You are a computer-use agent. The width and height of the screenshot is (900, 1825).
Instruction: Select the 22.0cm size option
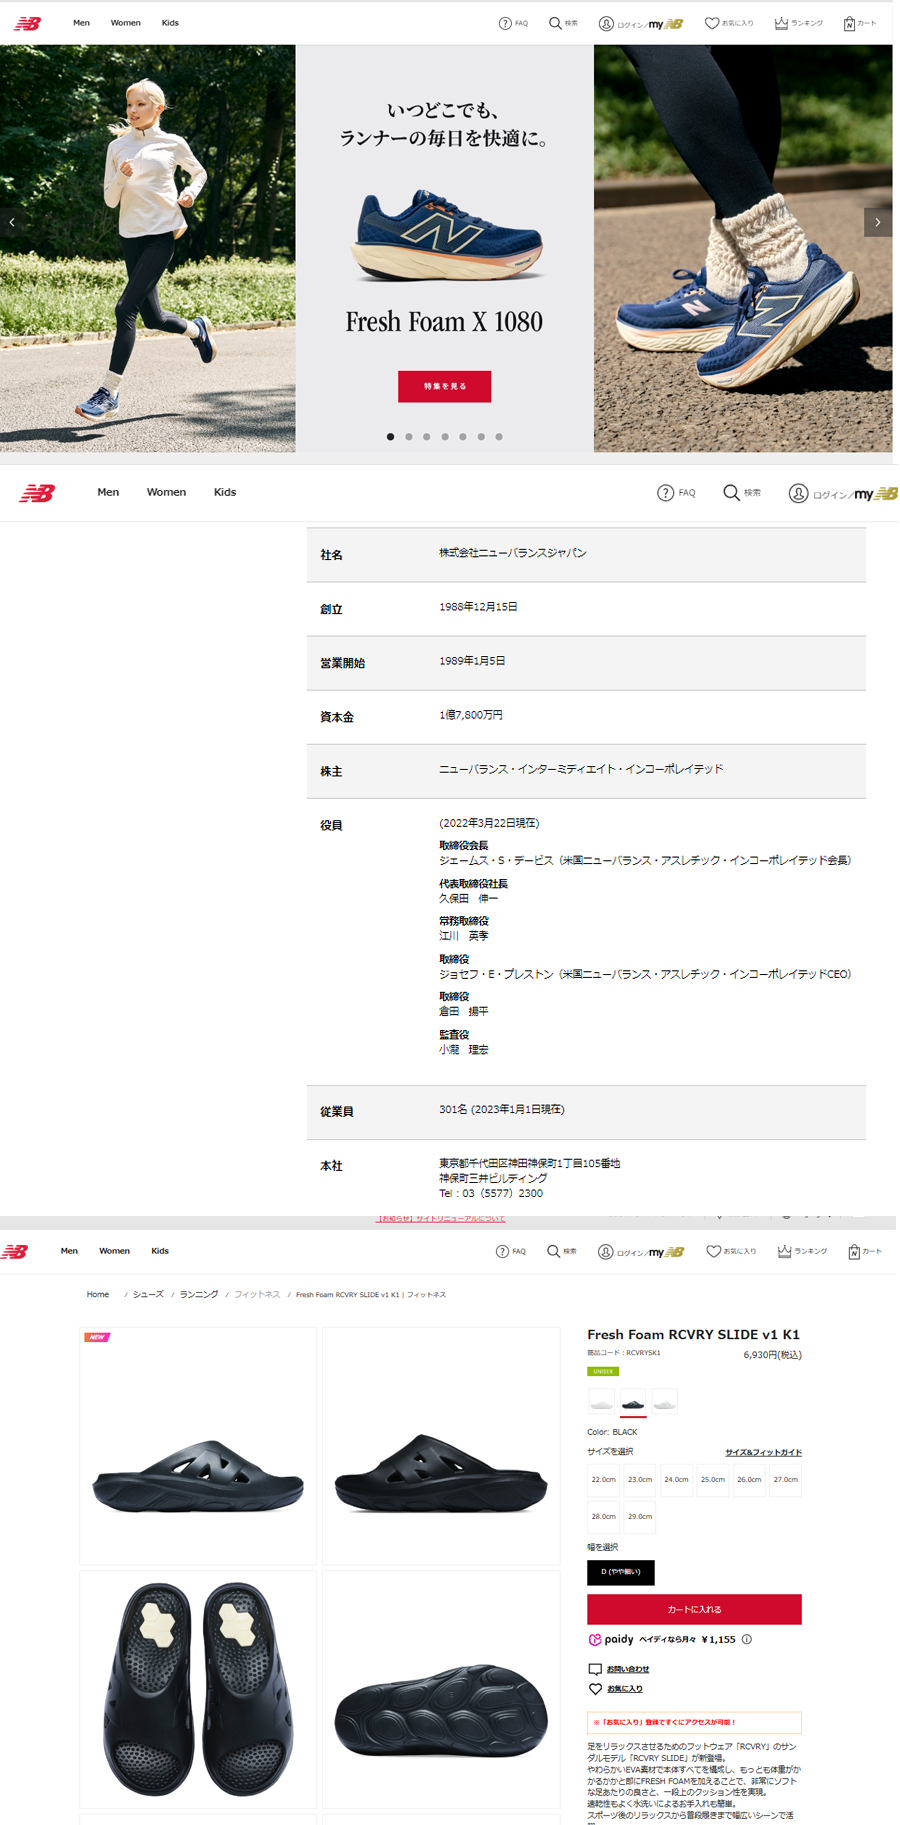pyautogui.click(x=604, y=1480)
